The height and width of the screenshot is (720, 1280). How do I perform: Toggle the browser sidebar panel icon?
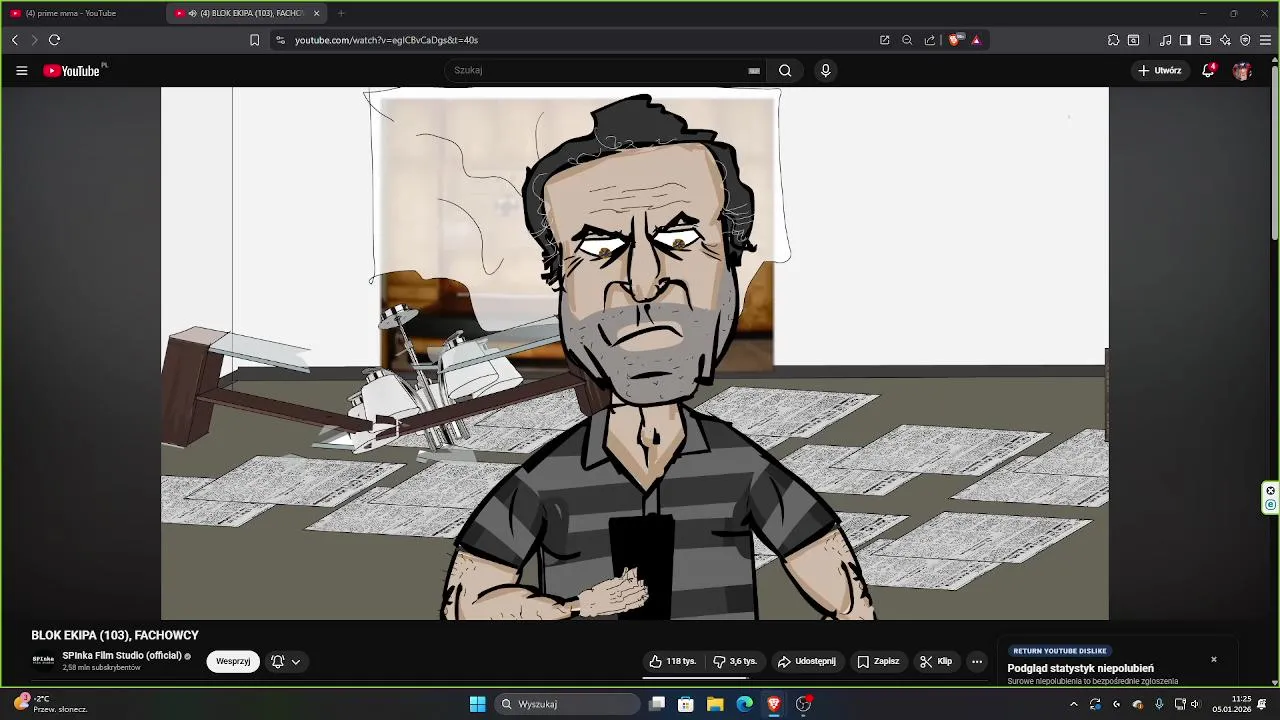click(x=1185, y=40)
